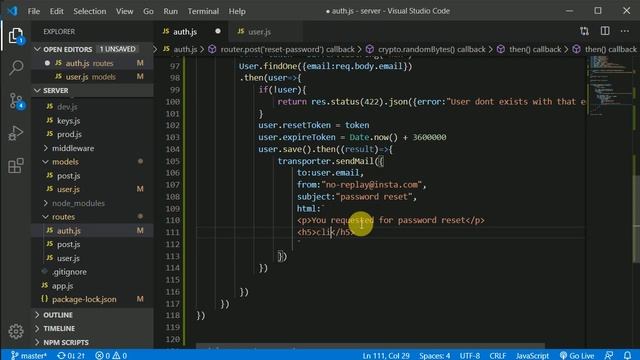Expand the Outline section
Screen dimensions: 640x360
pyautogui.click(x=92, y=315)
